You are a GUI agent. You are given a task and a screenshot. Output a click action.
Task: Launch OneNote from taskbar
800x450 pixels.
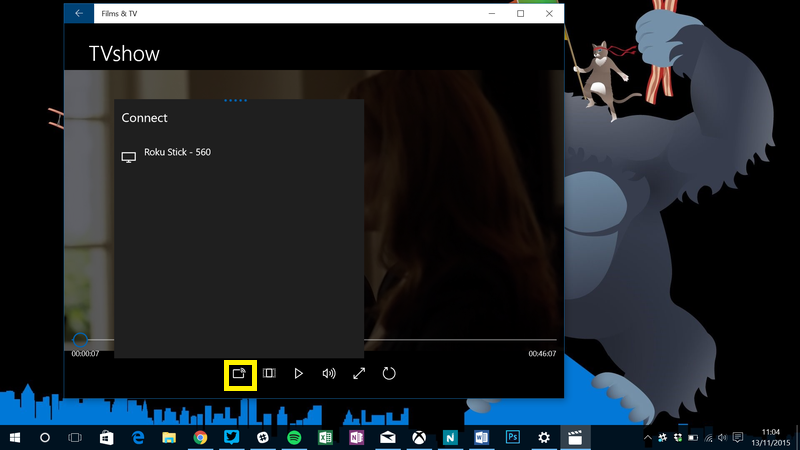[356, 438]
